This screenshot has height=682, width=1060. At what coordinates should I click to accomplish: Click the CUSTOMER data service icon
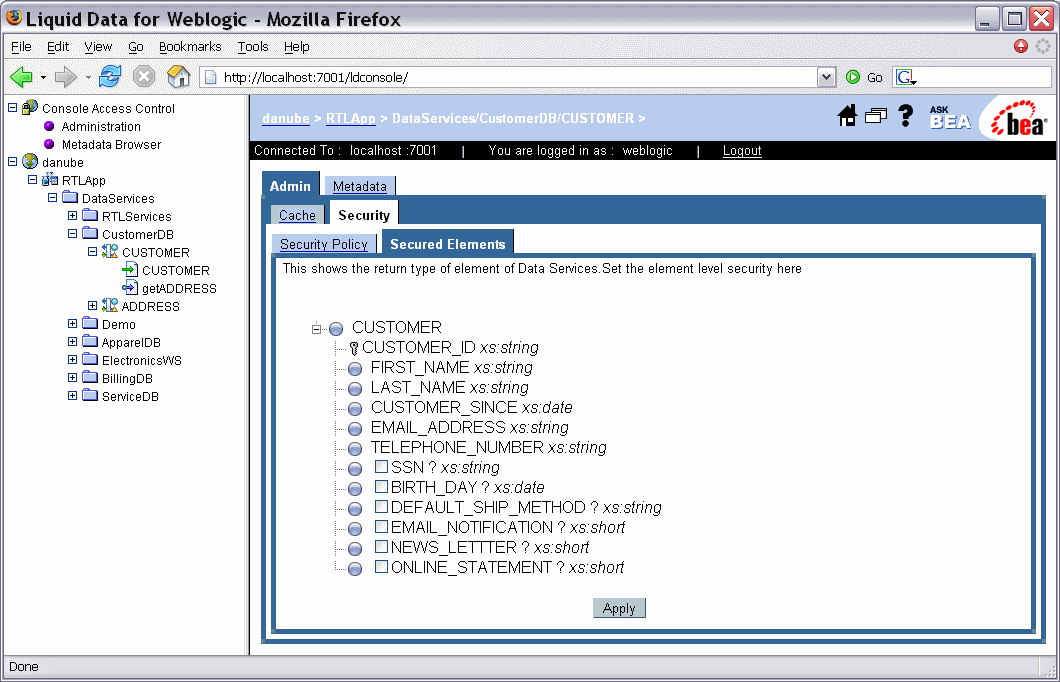tap(110, 251)
